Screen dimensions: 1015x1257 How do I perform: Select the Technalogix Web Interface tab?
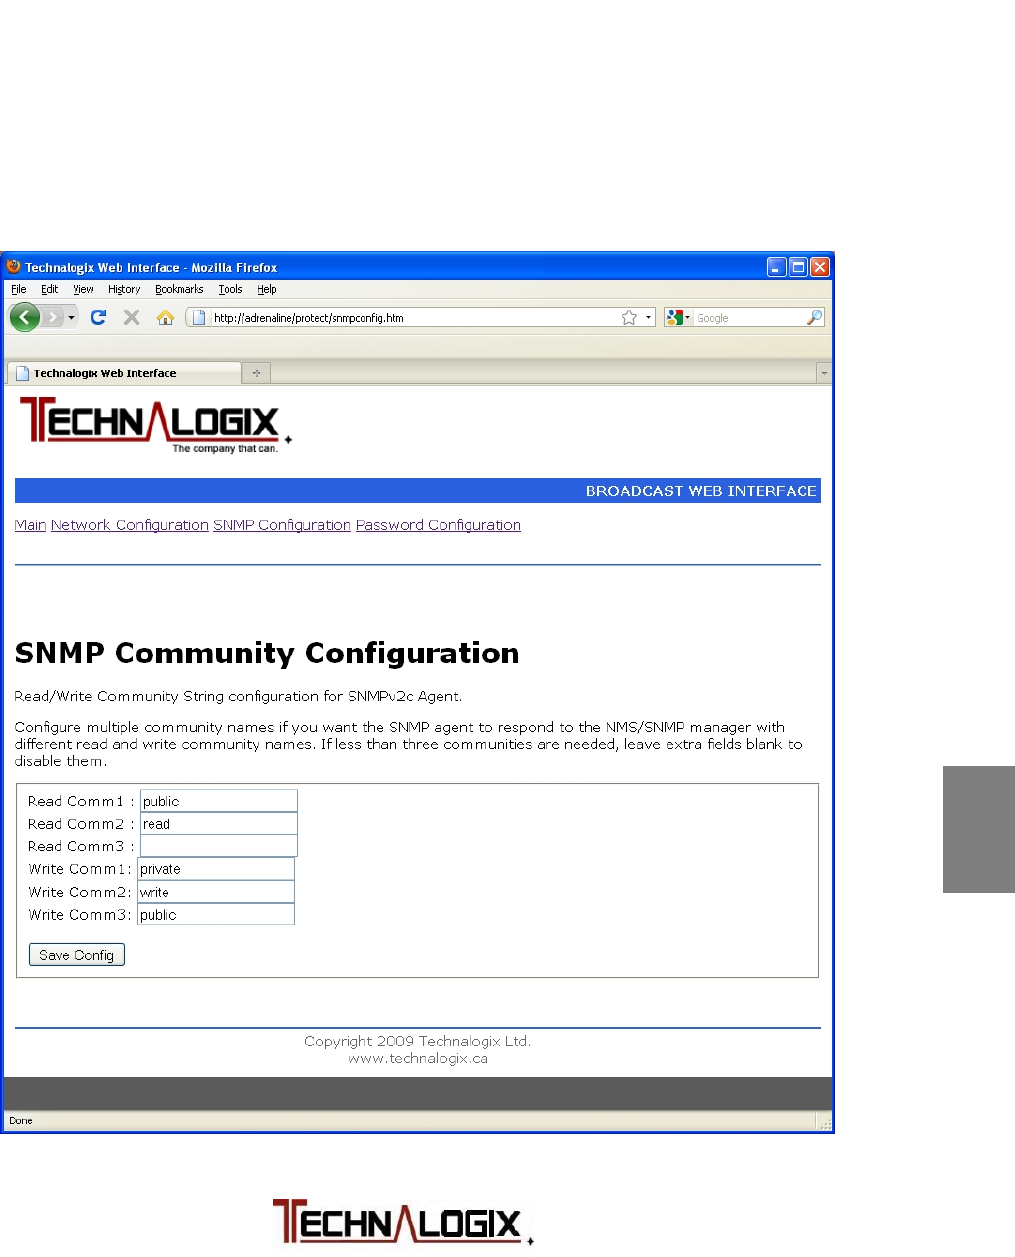(124, 373)
